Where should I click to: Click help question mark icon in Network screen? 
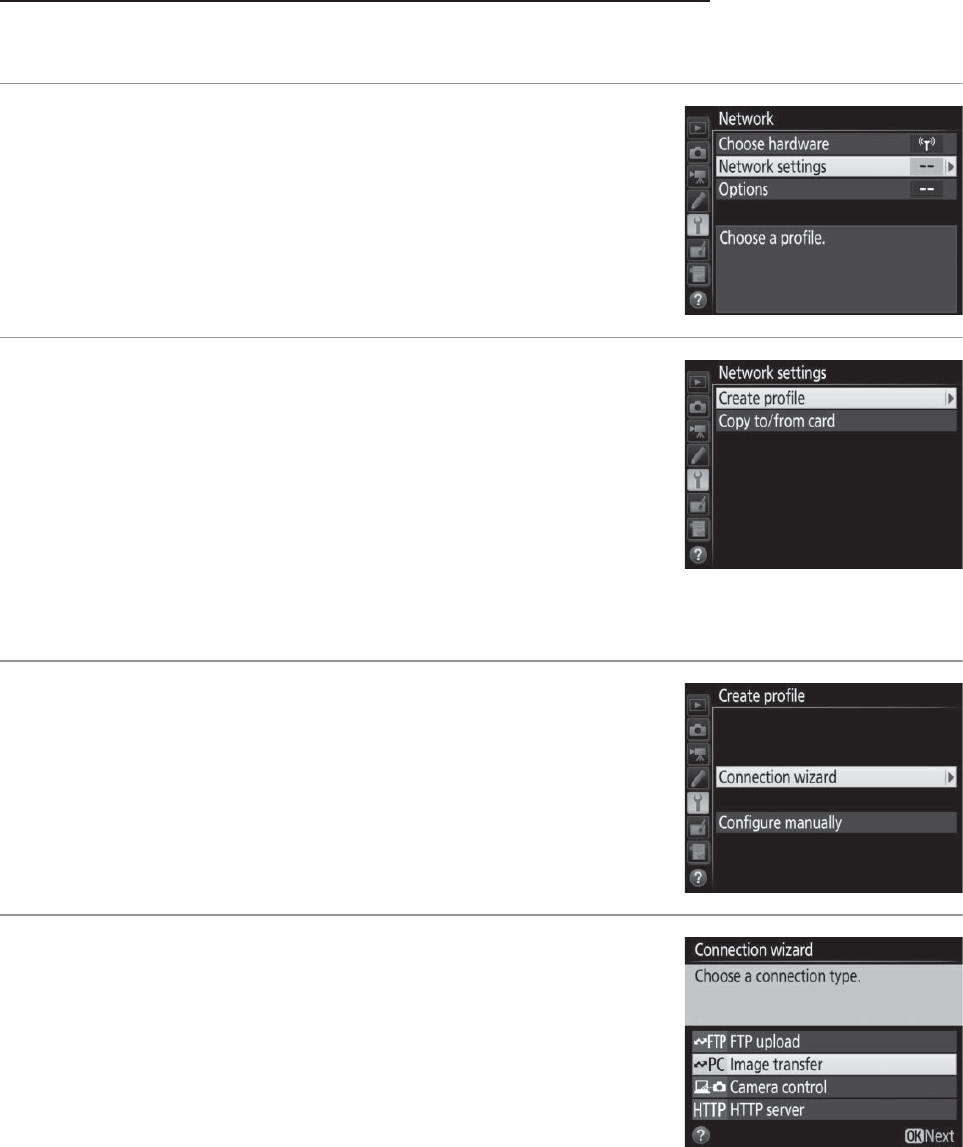[x=697, y=300]
